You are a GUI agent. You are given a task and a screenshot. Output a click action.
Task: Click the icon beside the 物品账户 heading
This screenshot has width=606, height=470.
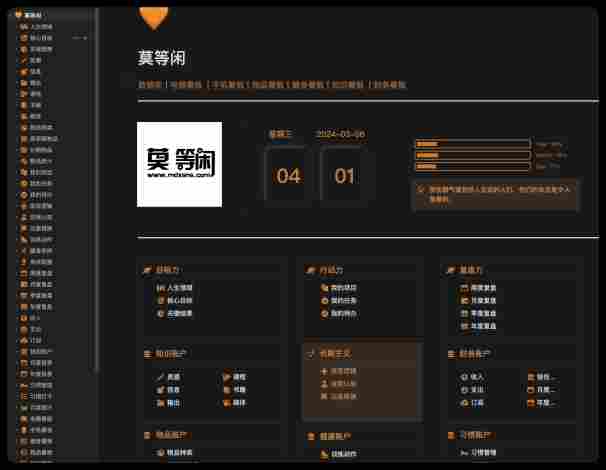[148, 436]
